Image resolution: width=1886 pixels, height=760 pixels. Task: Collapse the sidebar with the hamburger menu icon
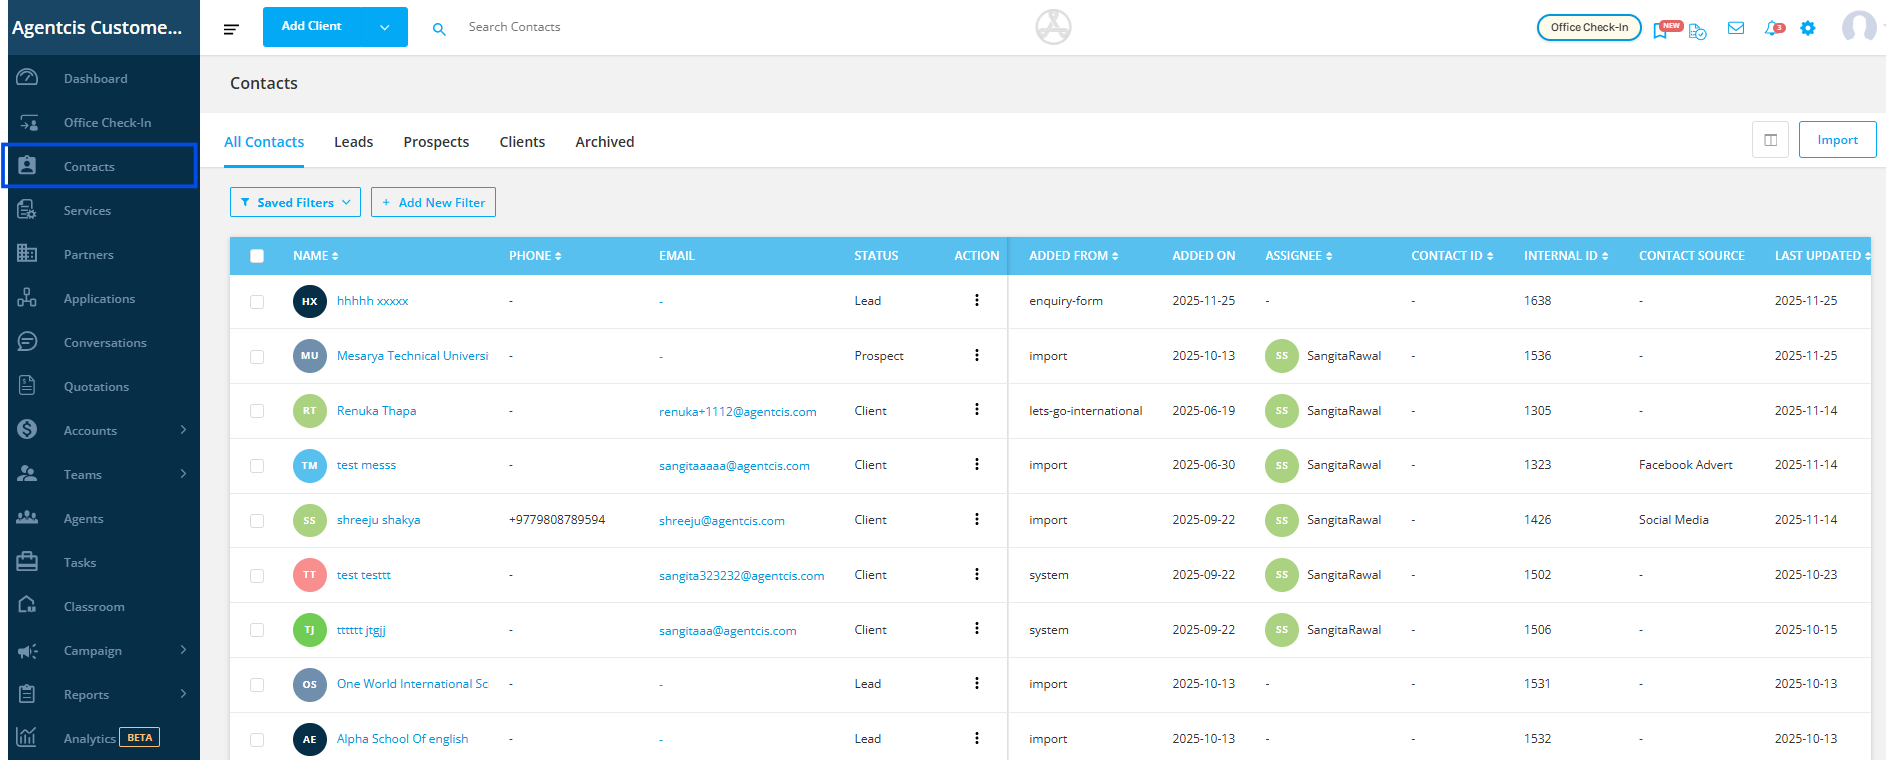pos(231,29)
